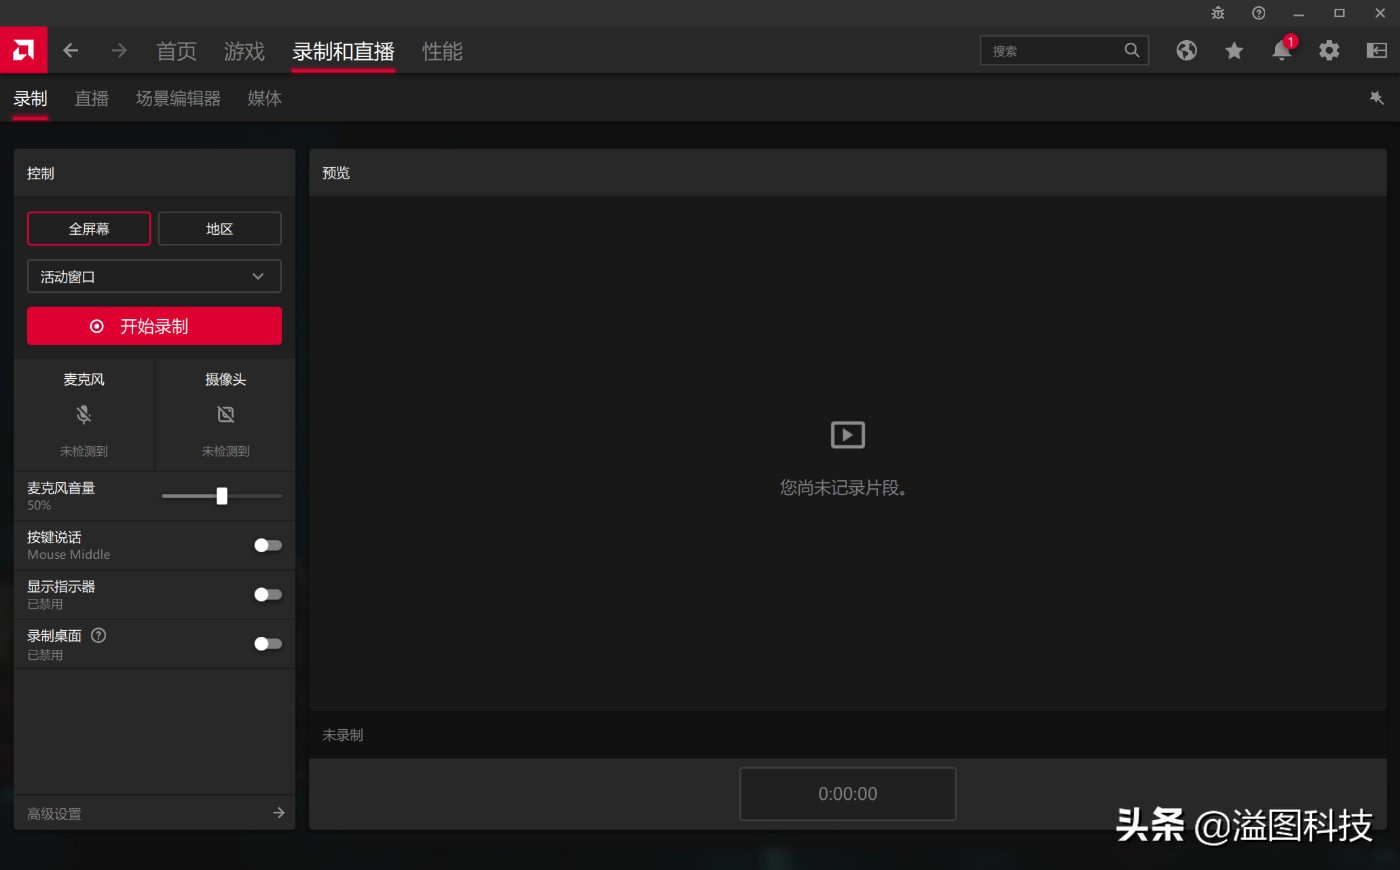Open the notifications bell
Screen dimensions: 1400x870
pos(1281,50)
